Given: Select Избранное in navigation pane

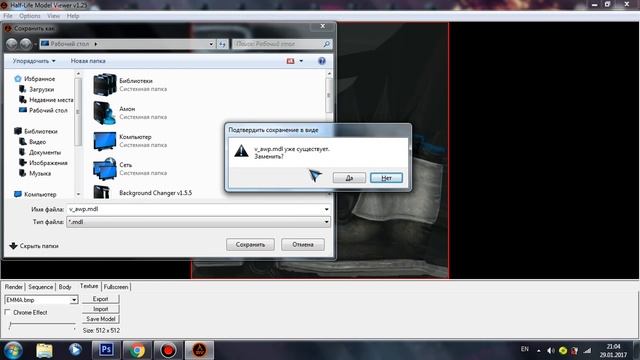Looking at the screenshot, I should (x=39, y=79).
